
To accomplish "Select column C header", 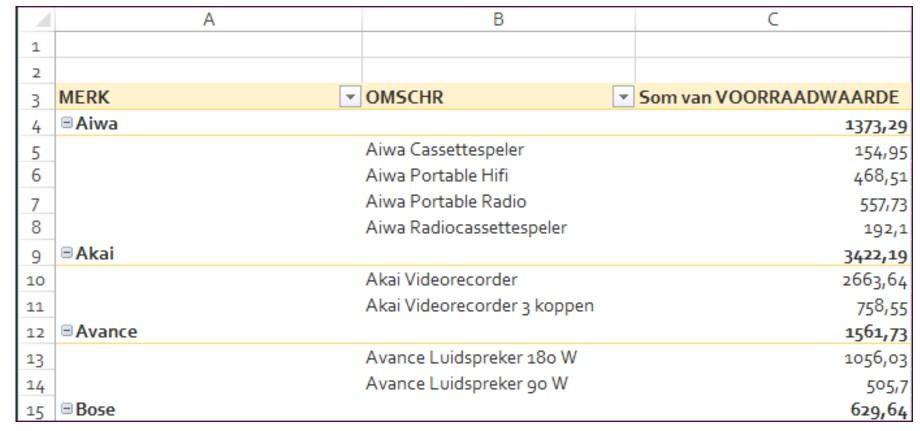I will point(772,19).
